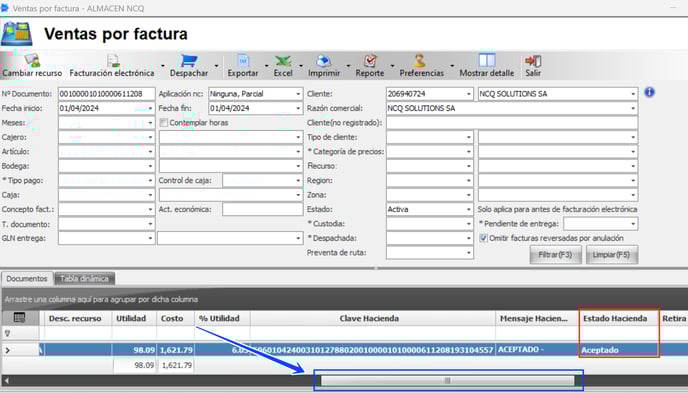Image resolution: width=688 pixels, height=393 pixels.
Task: Click the Imprimir printer icon
Action: click(x=324, y=61)
